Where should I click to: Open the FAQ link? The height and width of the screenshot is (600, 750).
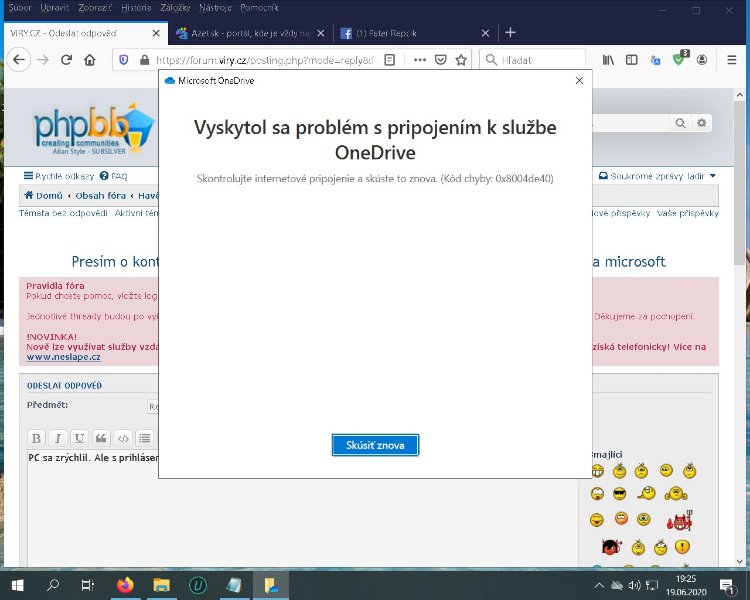coord(114,176)
